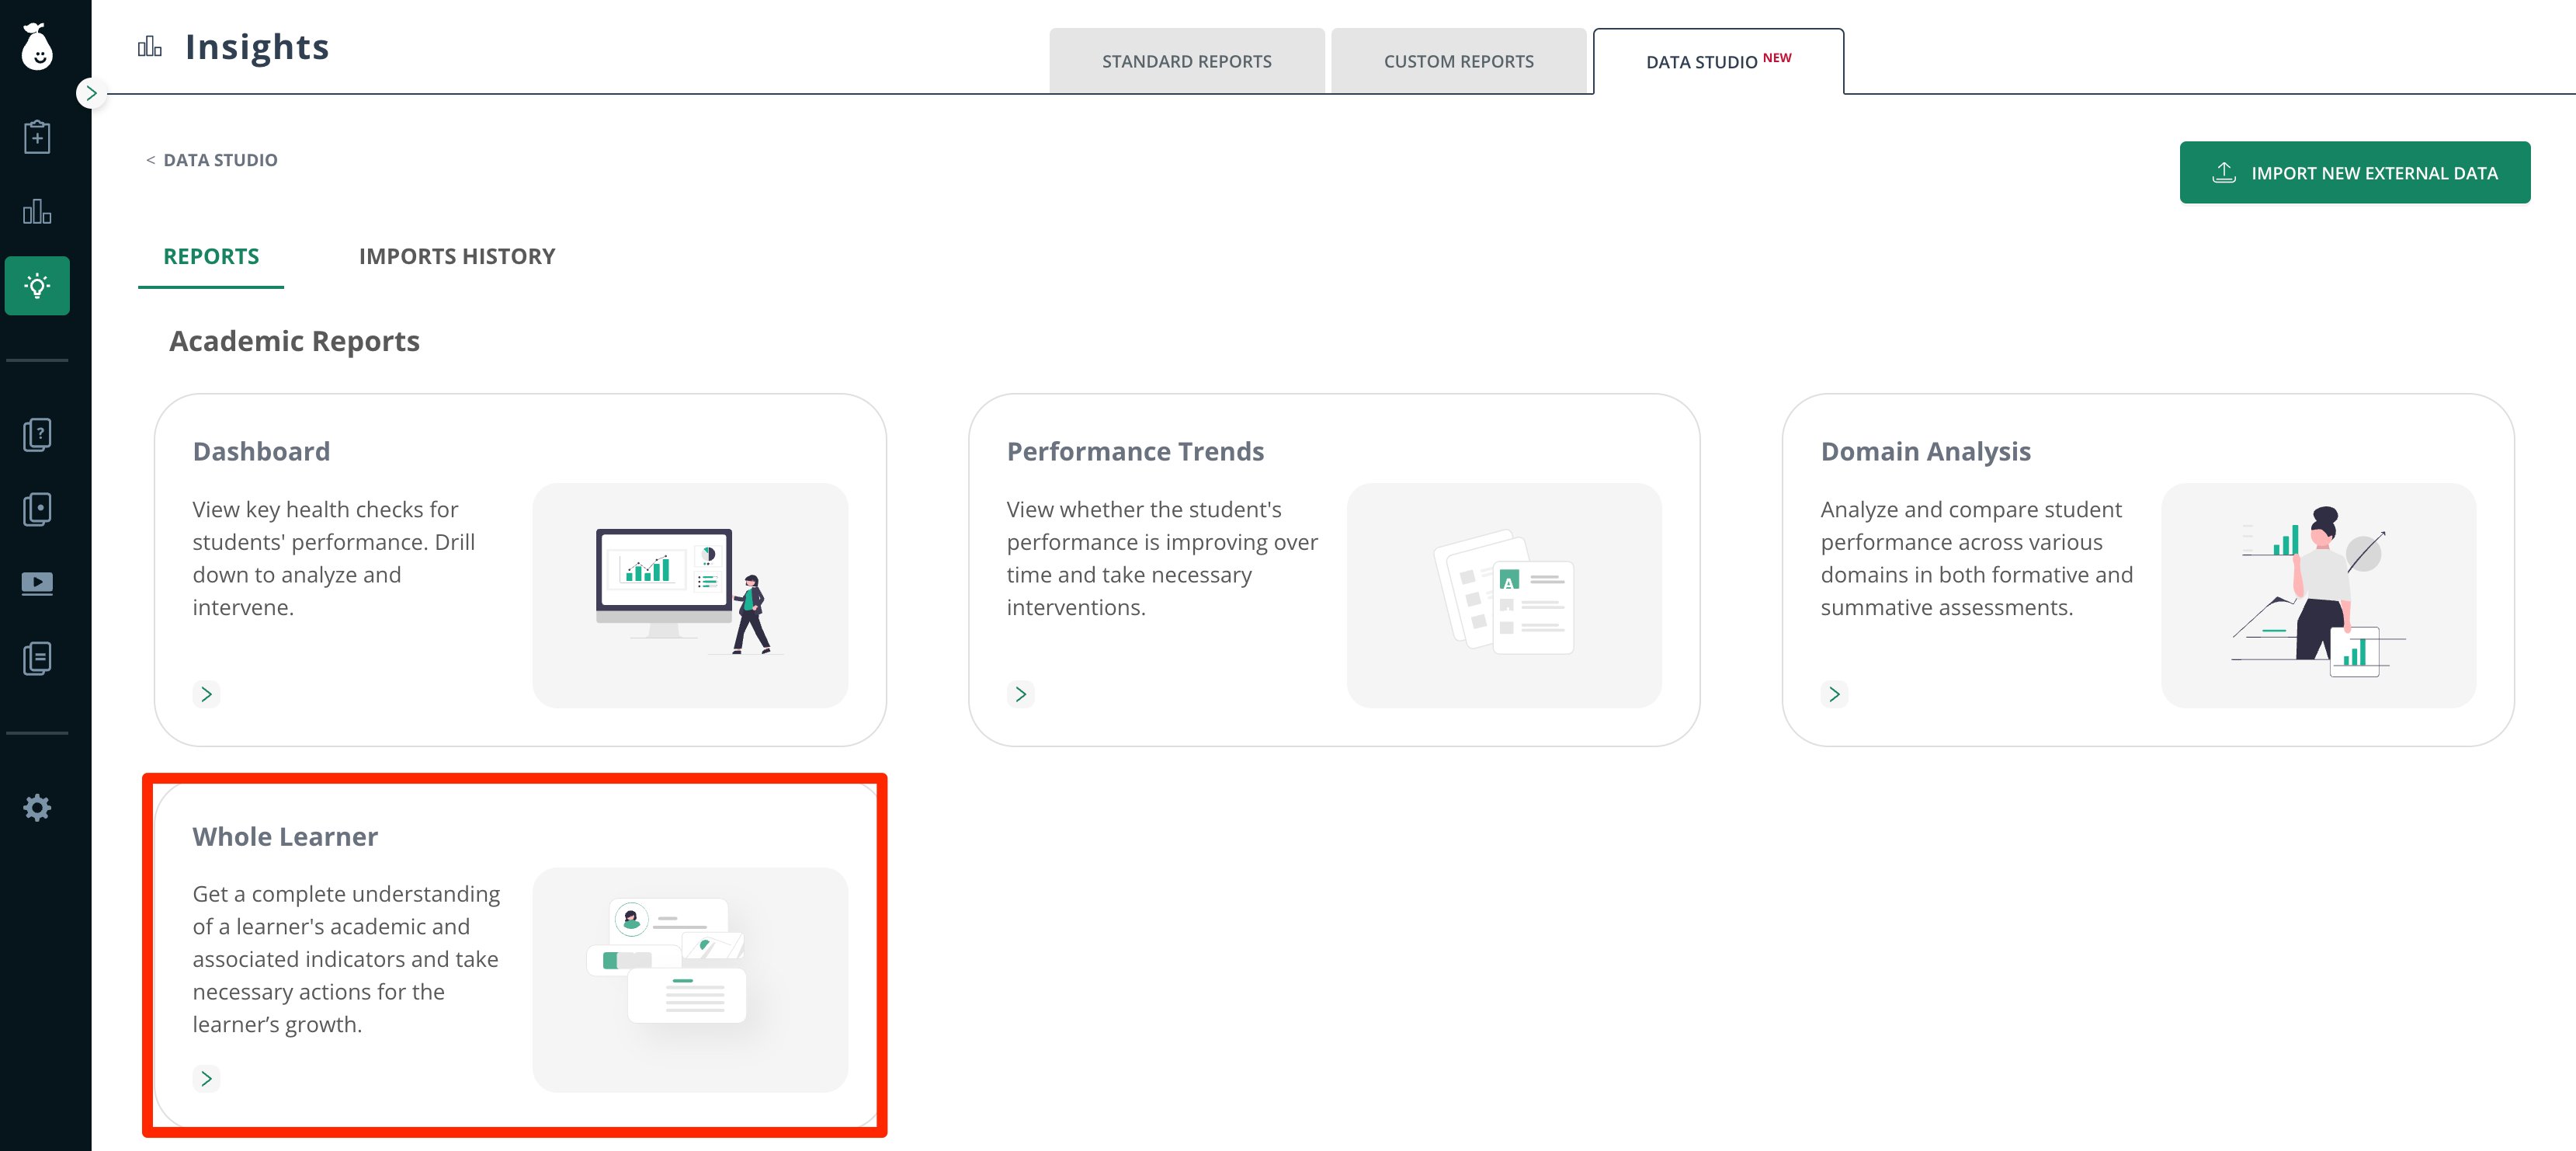Click the Dashboard card title

[261, 452]
